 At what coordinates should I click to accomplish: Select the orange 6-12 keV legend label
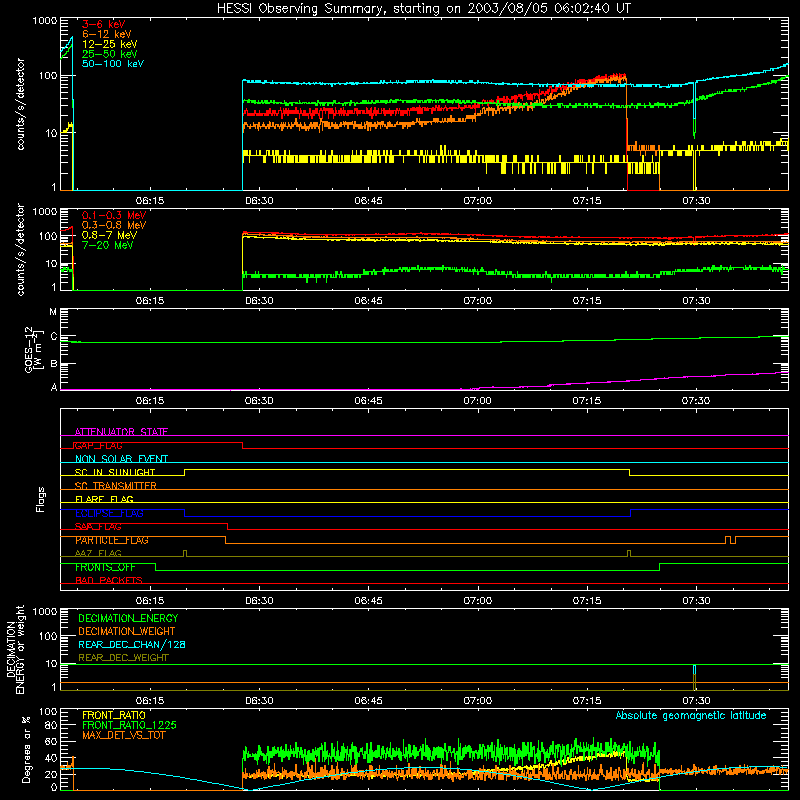[107, 34]
